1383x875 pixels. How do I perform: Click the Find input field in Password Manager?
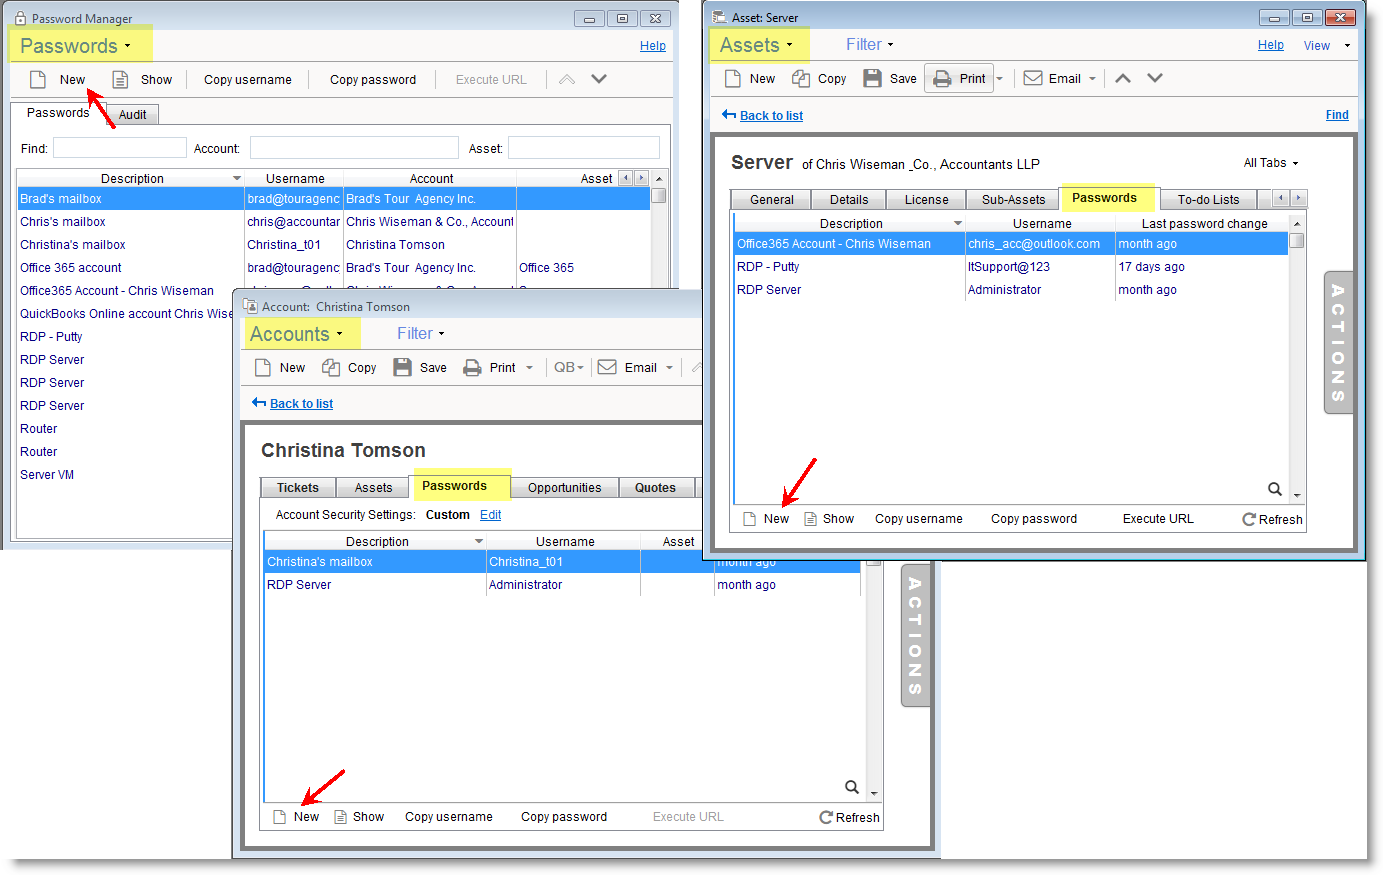pyautogui.click(x=120, y=149)
